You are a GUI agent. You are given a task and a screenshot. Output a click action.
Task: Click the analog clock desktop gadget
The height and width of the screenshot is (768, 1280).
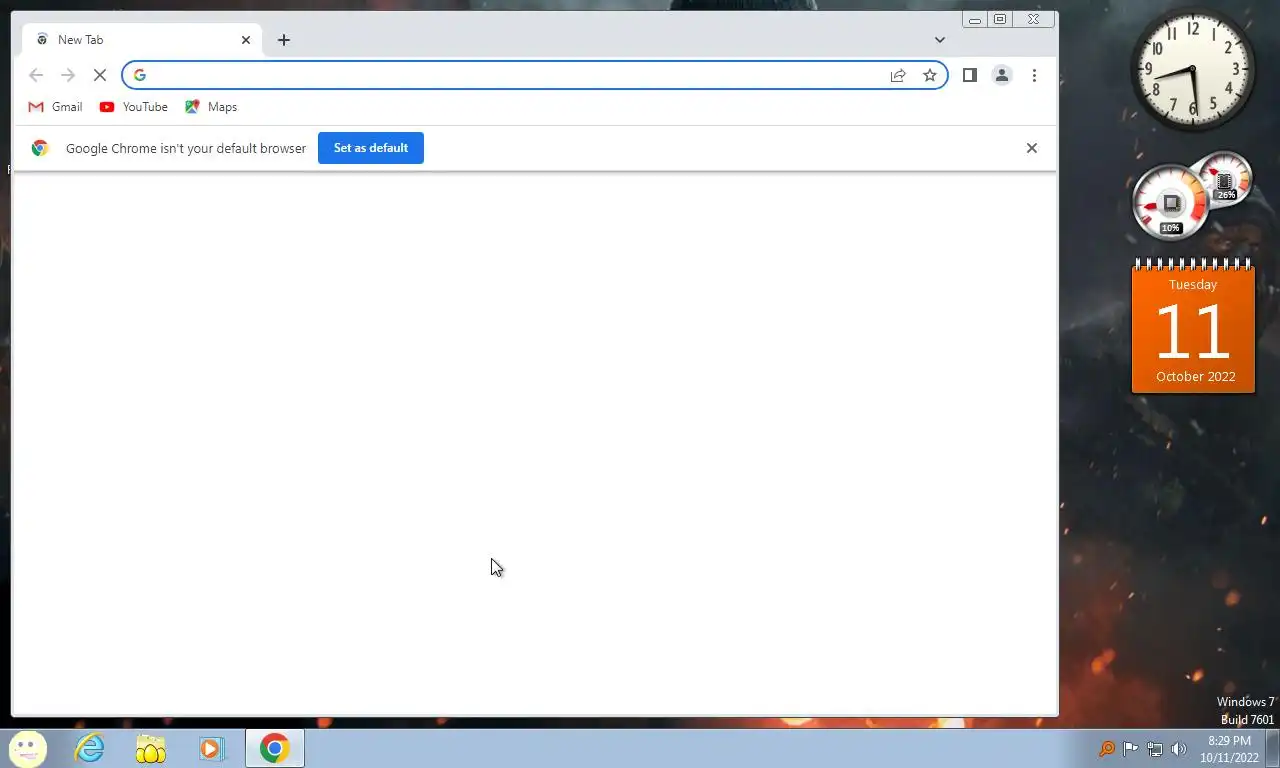(1192, 70)
